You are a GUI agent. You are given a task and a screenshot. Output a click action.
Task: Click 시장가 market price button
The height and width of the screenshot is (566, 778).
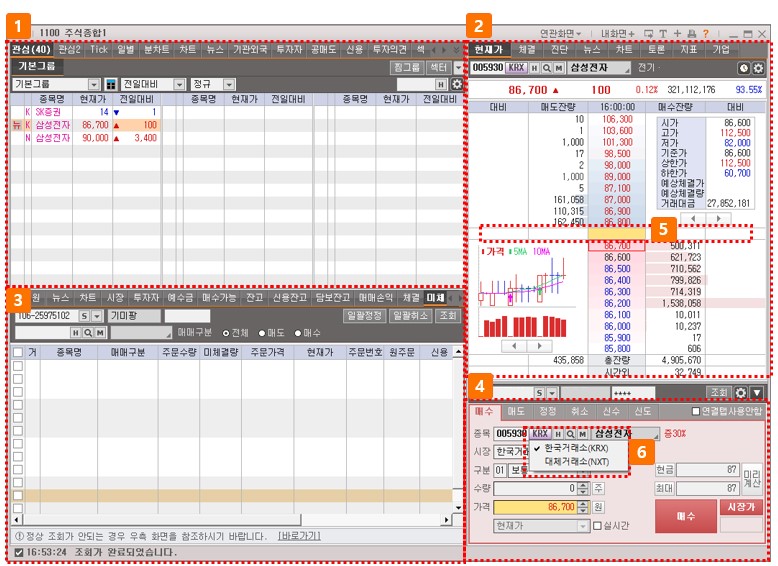[741, 507]
